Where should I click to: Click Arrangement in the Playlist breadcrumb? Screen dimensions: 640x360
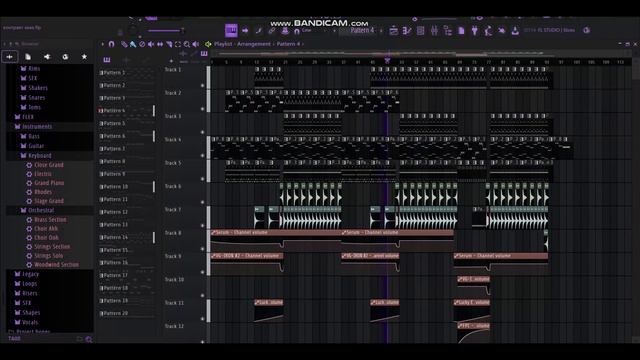click(253, 44)
